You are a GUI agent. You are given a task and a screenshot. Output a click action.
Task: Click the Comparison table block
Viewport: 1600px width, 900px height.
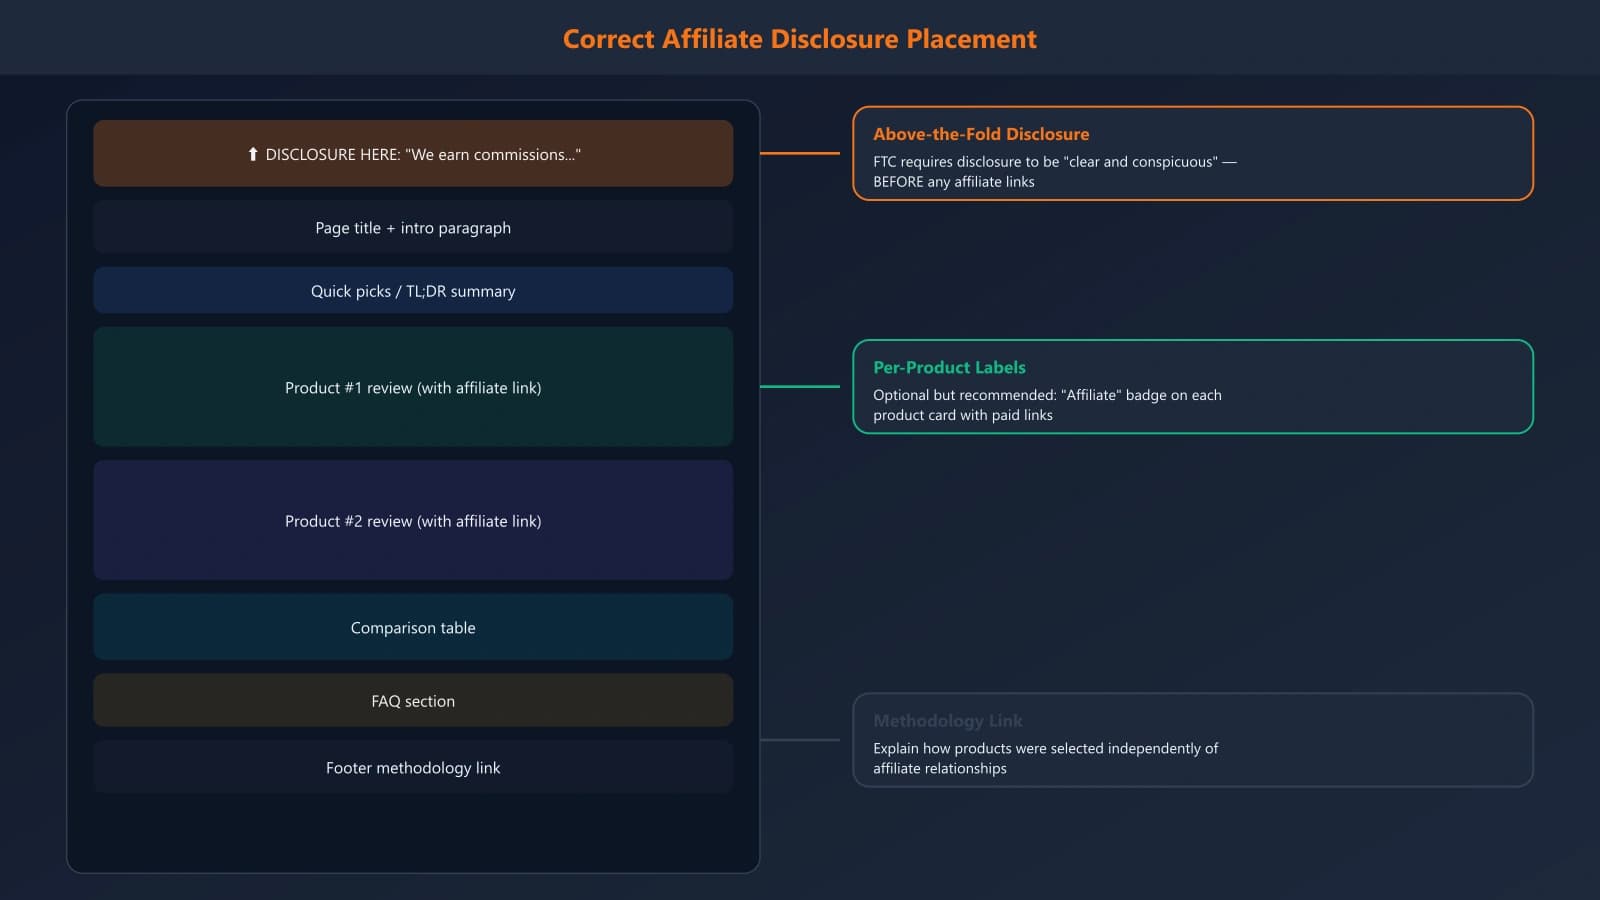(413, 627)
